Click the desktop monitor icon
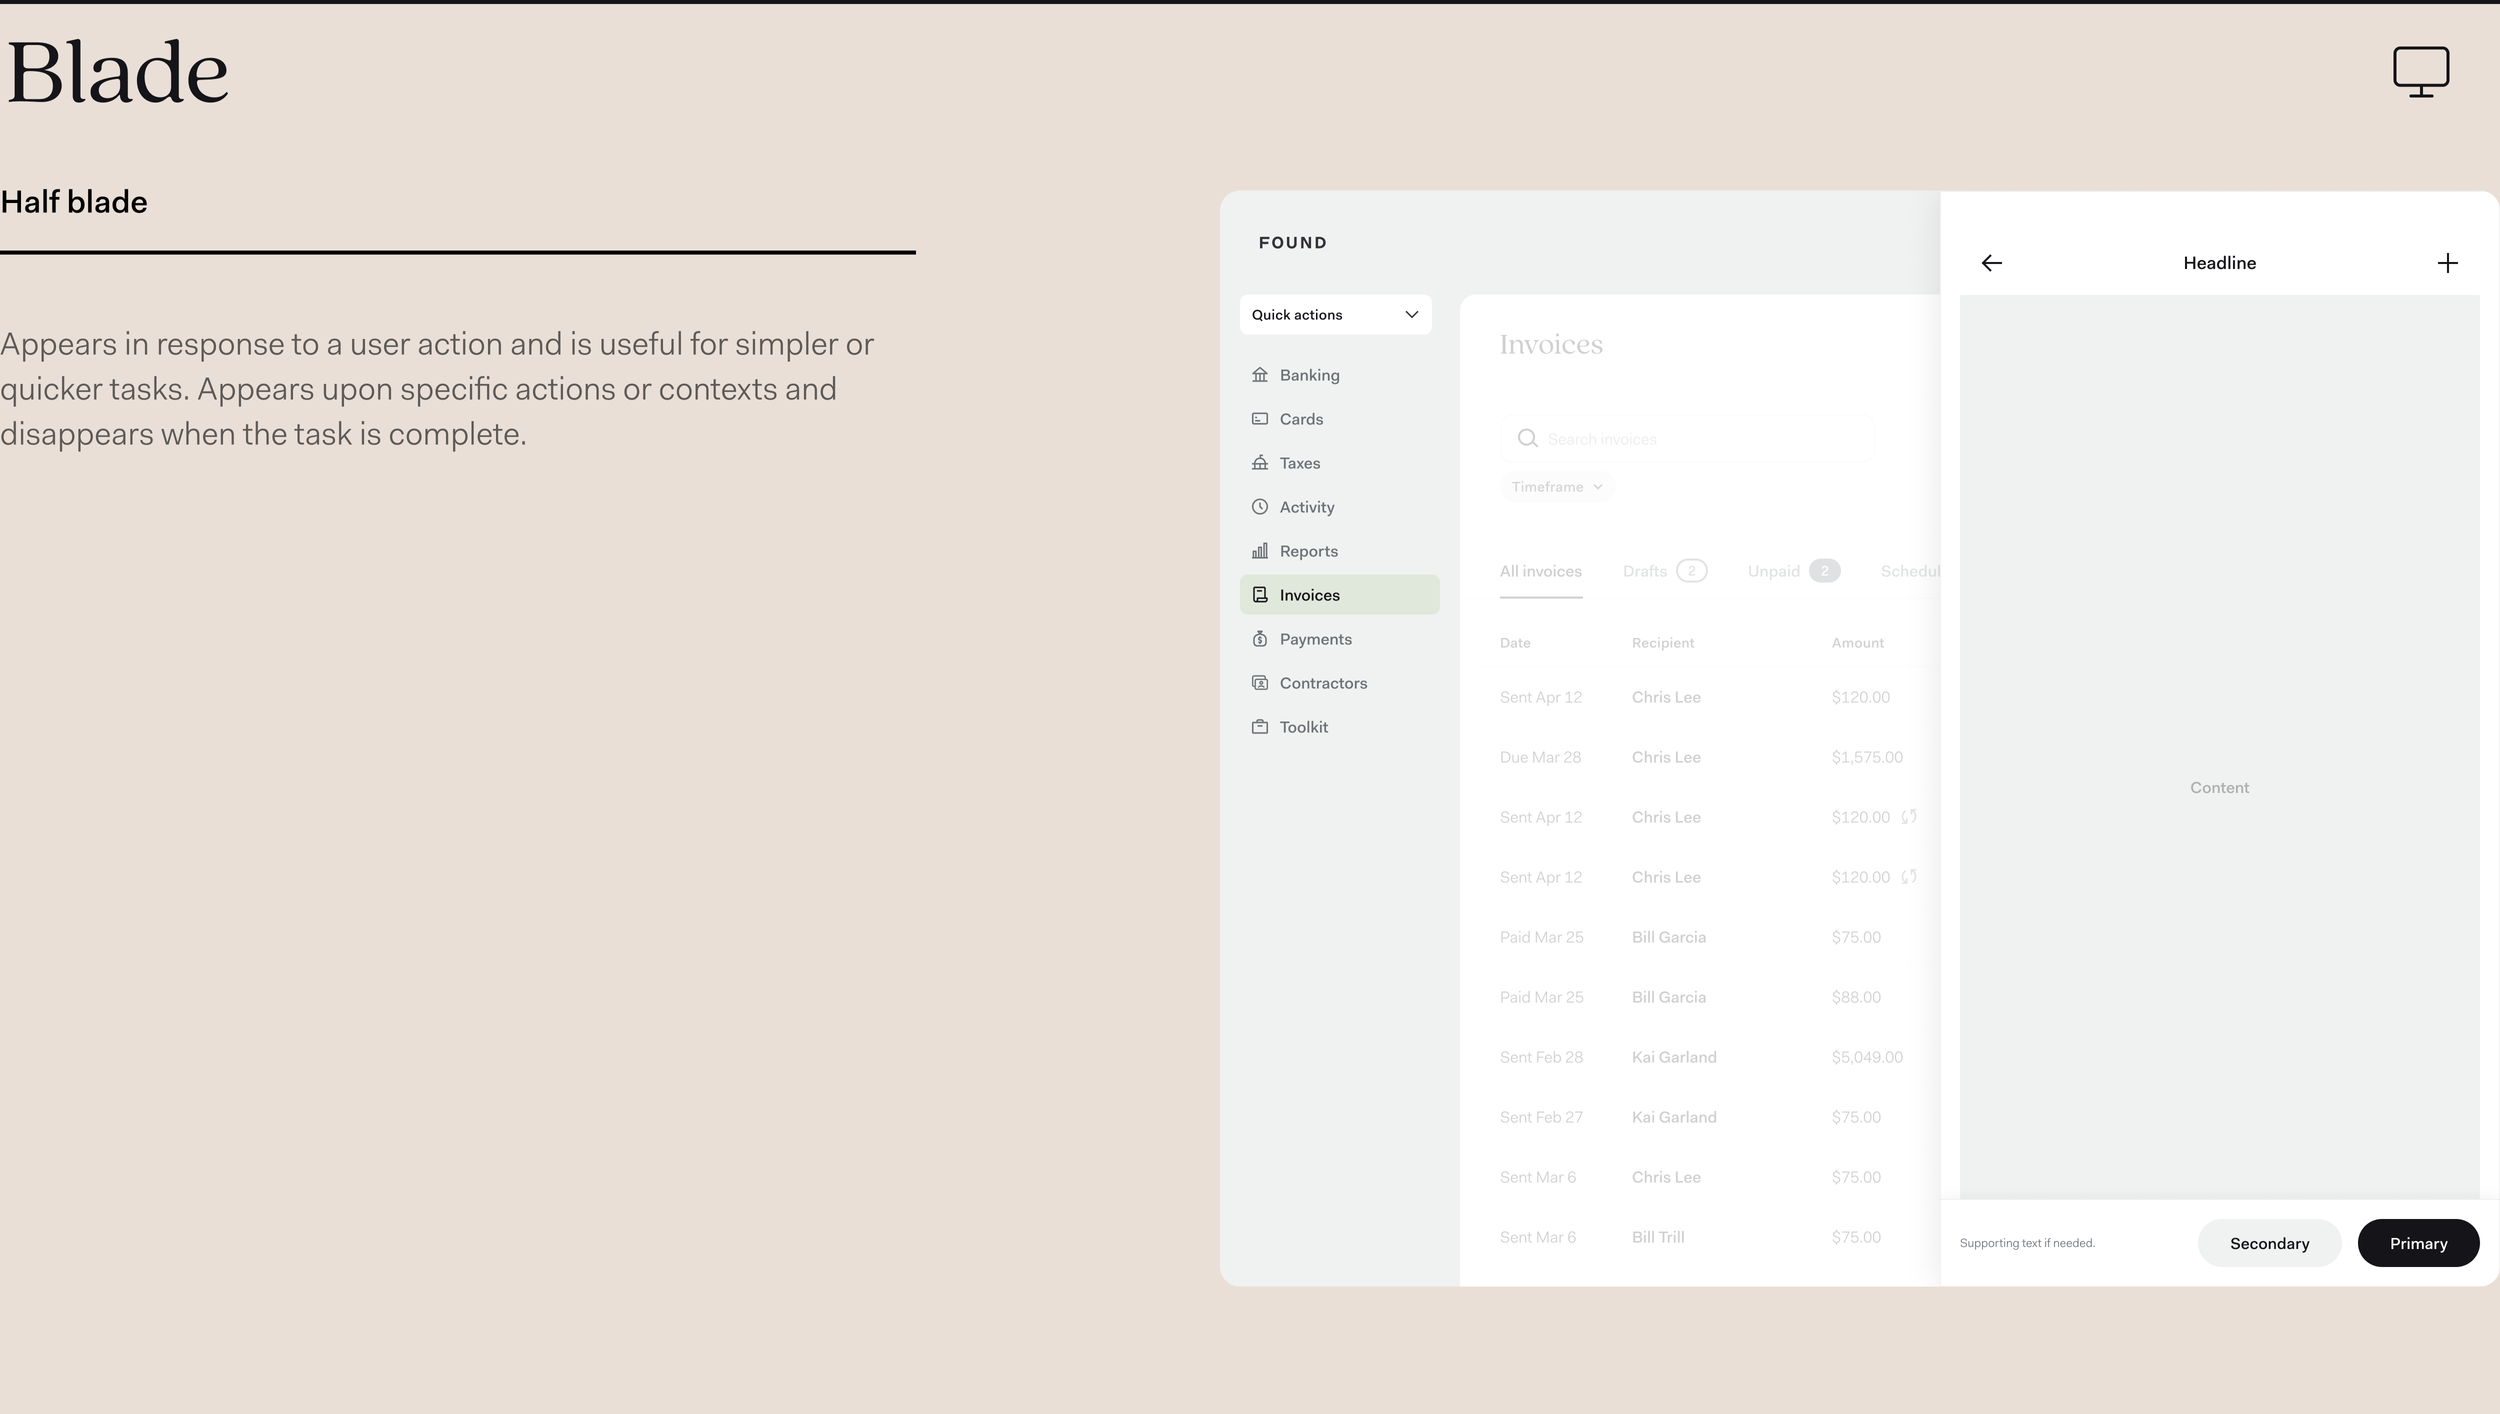 [2420, 72]
